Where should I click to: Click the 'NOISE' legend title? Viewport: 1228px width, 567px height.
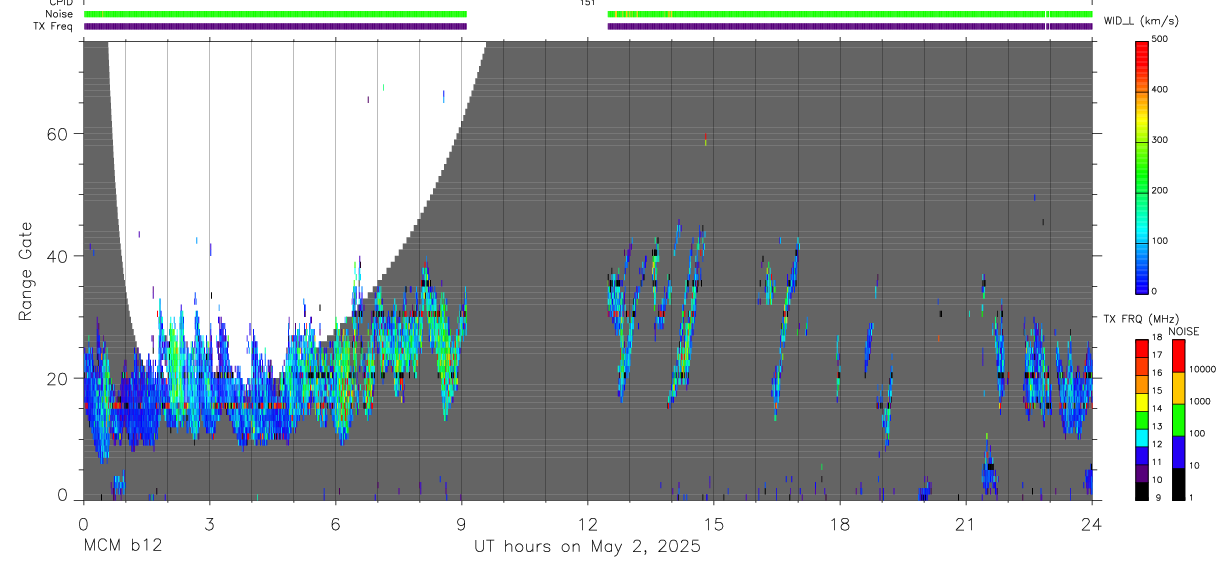click(x=1183, y=331)
